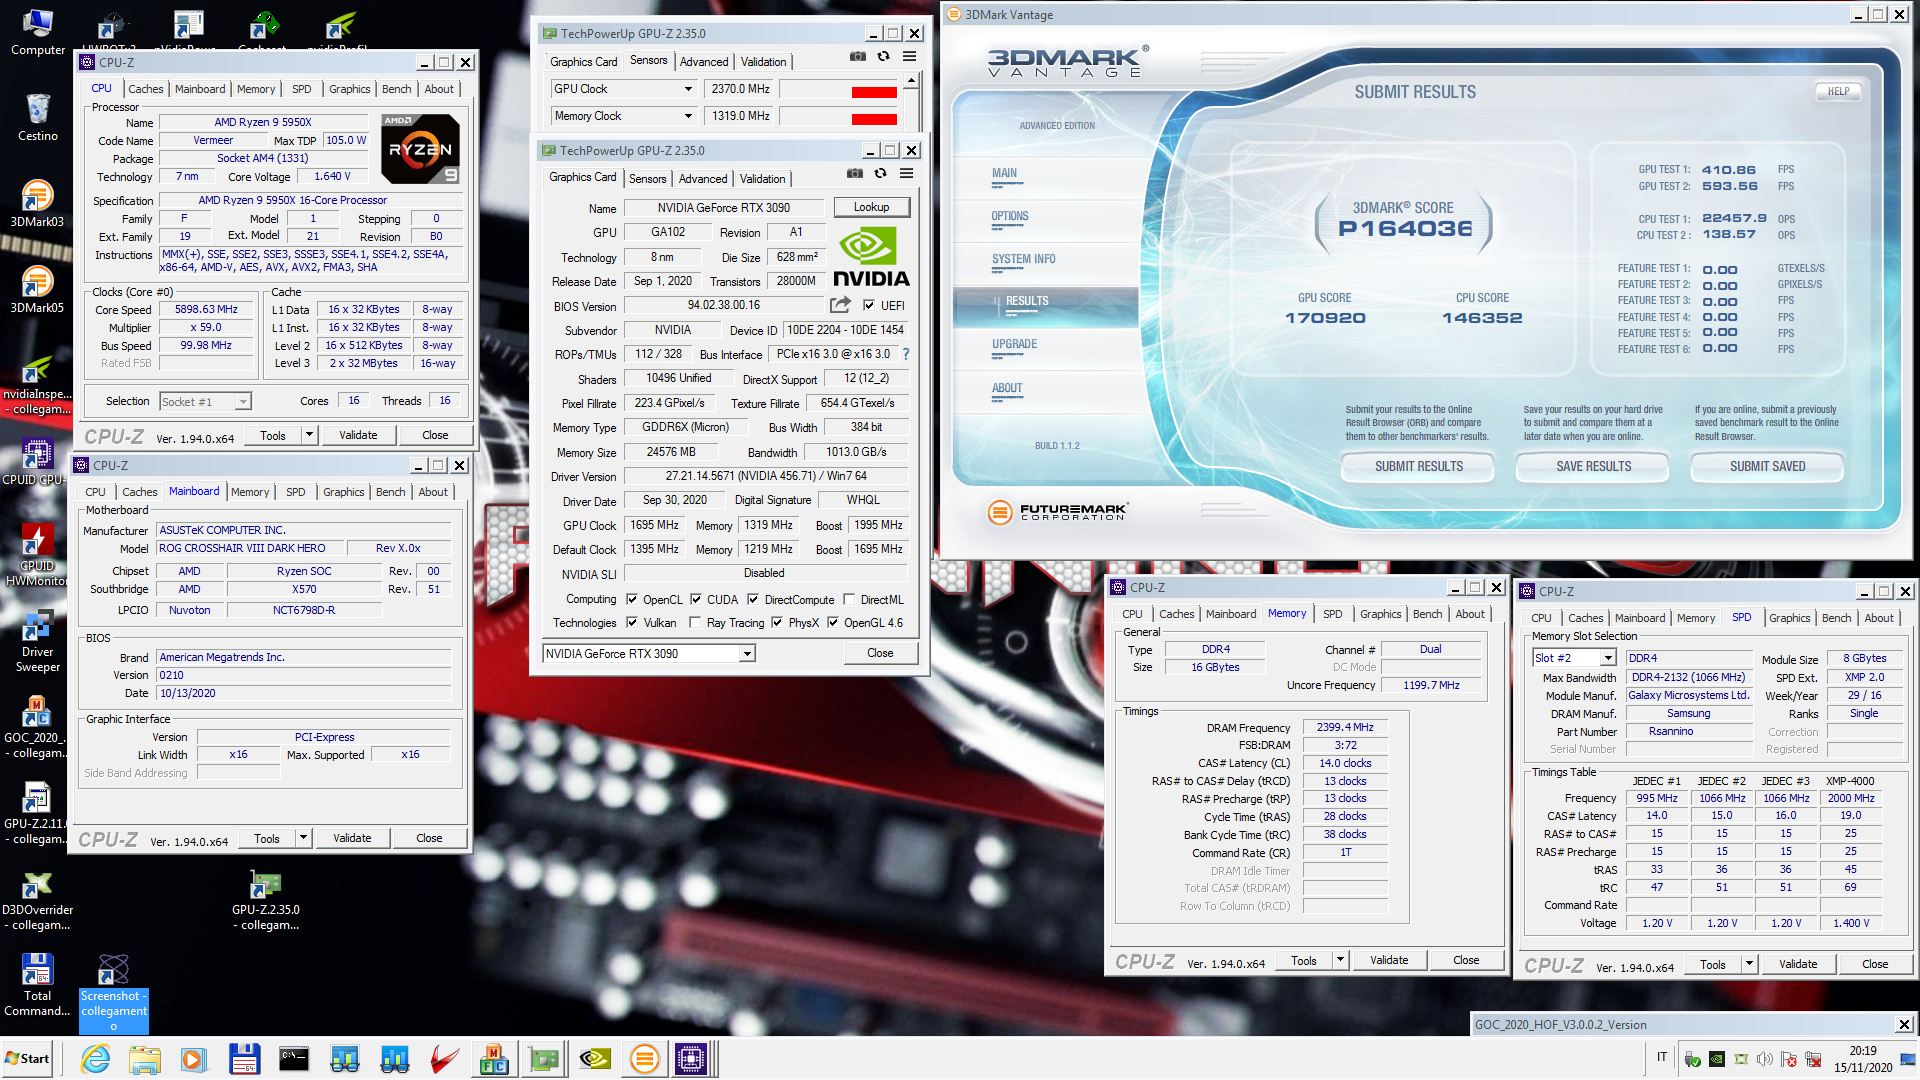
Task: Click the refresh icon in GPU-Z Graphics Card window
Action: point(880,174)
